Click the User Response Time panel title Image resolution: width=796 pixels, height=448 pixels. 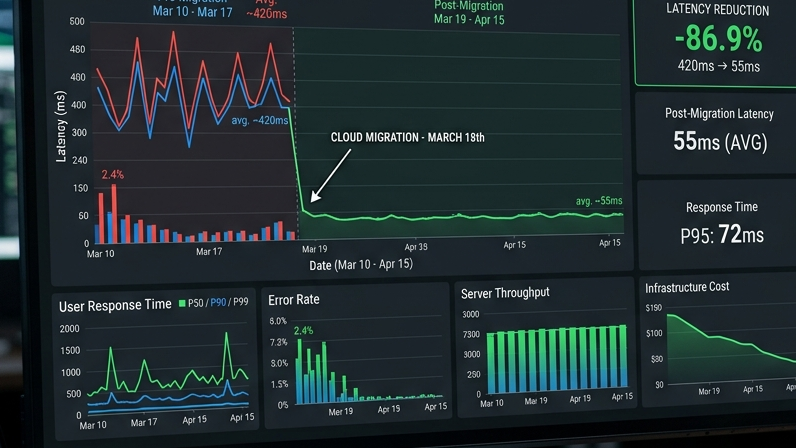115,306
